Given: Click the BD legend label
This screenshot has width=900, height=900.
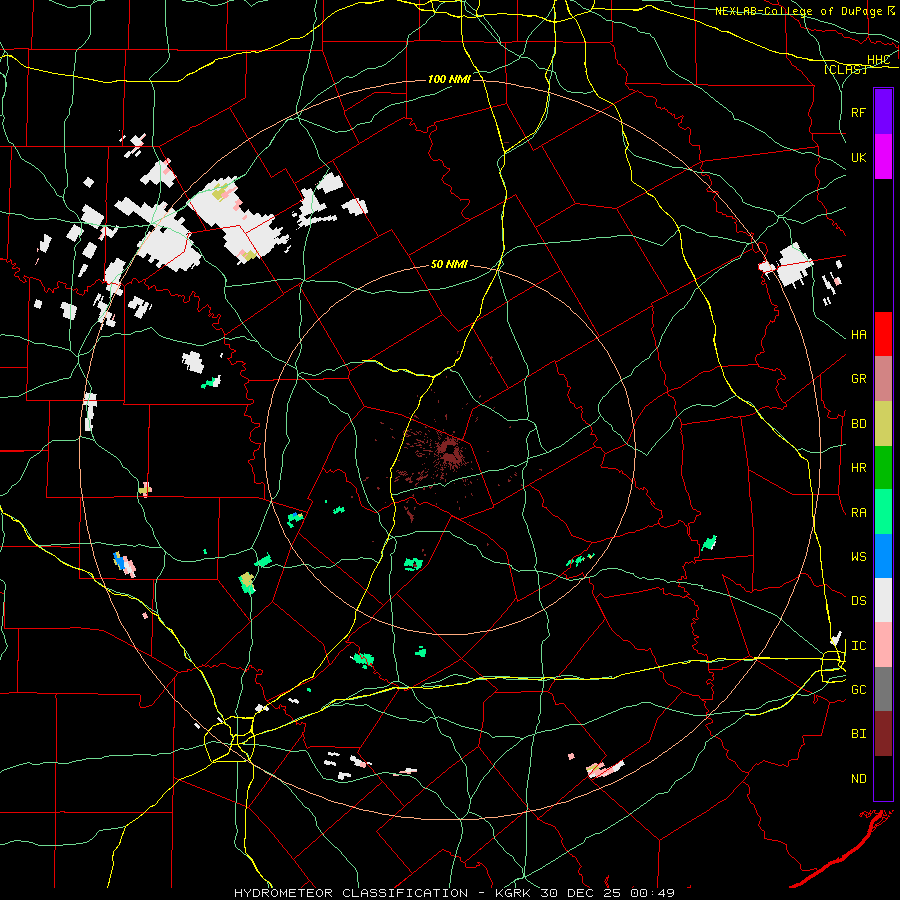Looking at the screenshot, I should [x=858, y=424].
